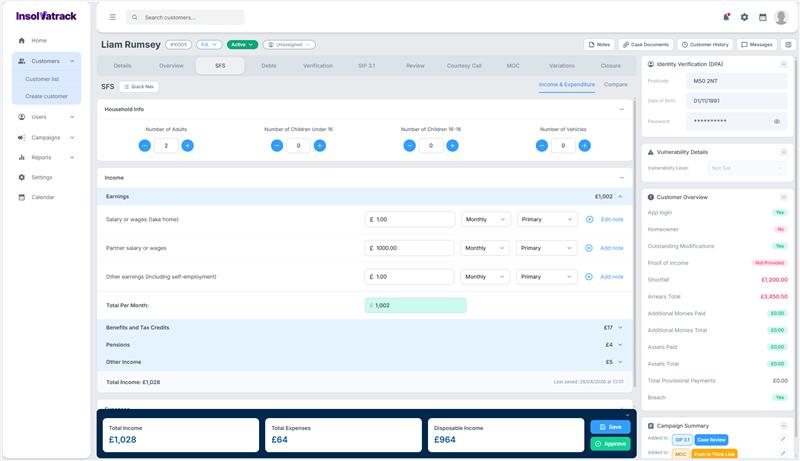
Task: Click plus icon on Partner salary row
Action: point(589,248)
